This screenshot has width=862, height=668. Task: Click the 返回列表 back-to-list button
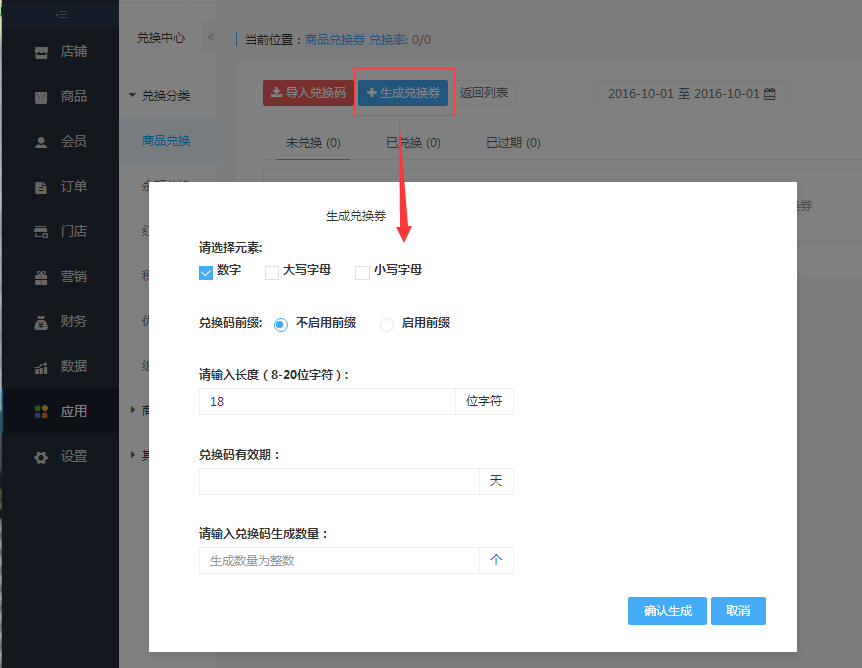[484, 93]
